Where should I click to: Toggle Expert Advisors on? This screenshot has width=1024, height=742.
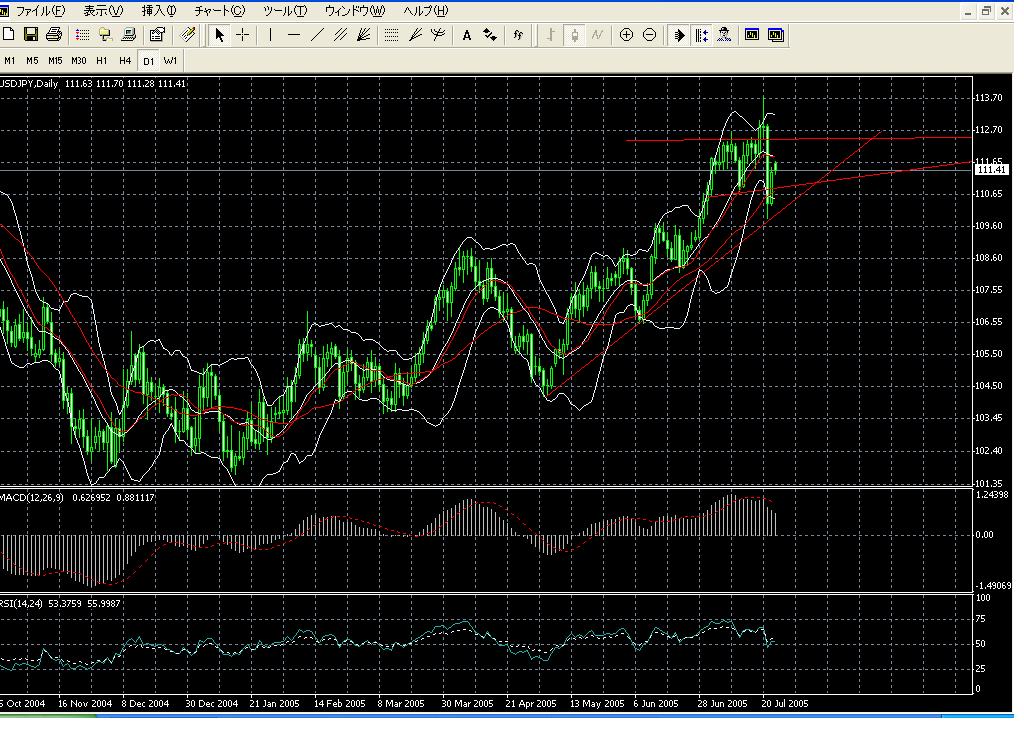tap(723, 35)
